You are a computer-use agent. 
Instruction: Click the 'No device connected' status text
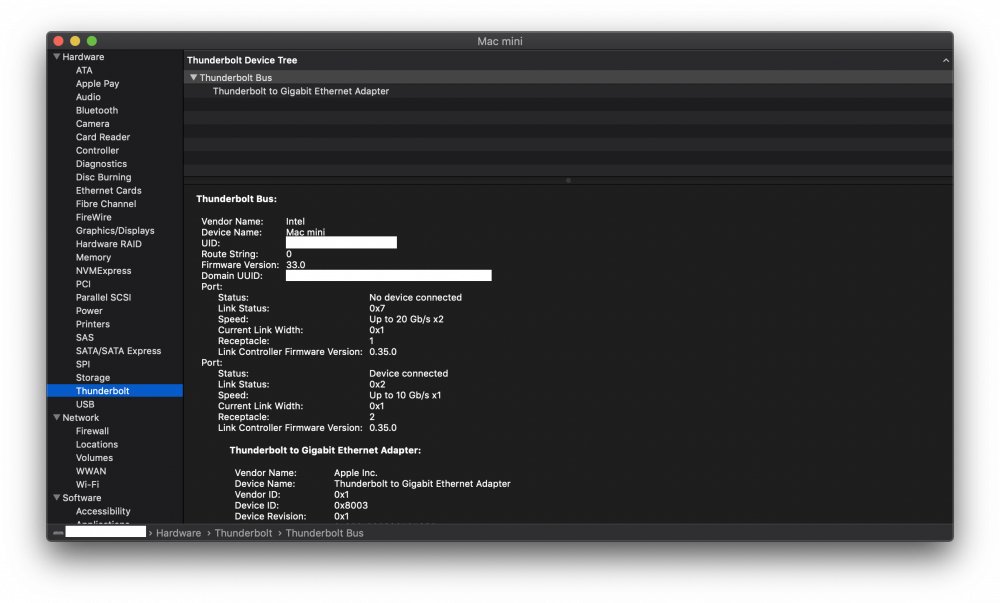pos(415,297)
